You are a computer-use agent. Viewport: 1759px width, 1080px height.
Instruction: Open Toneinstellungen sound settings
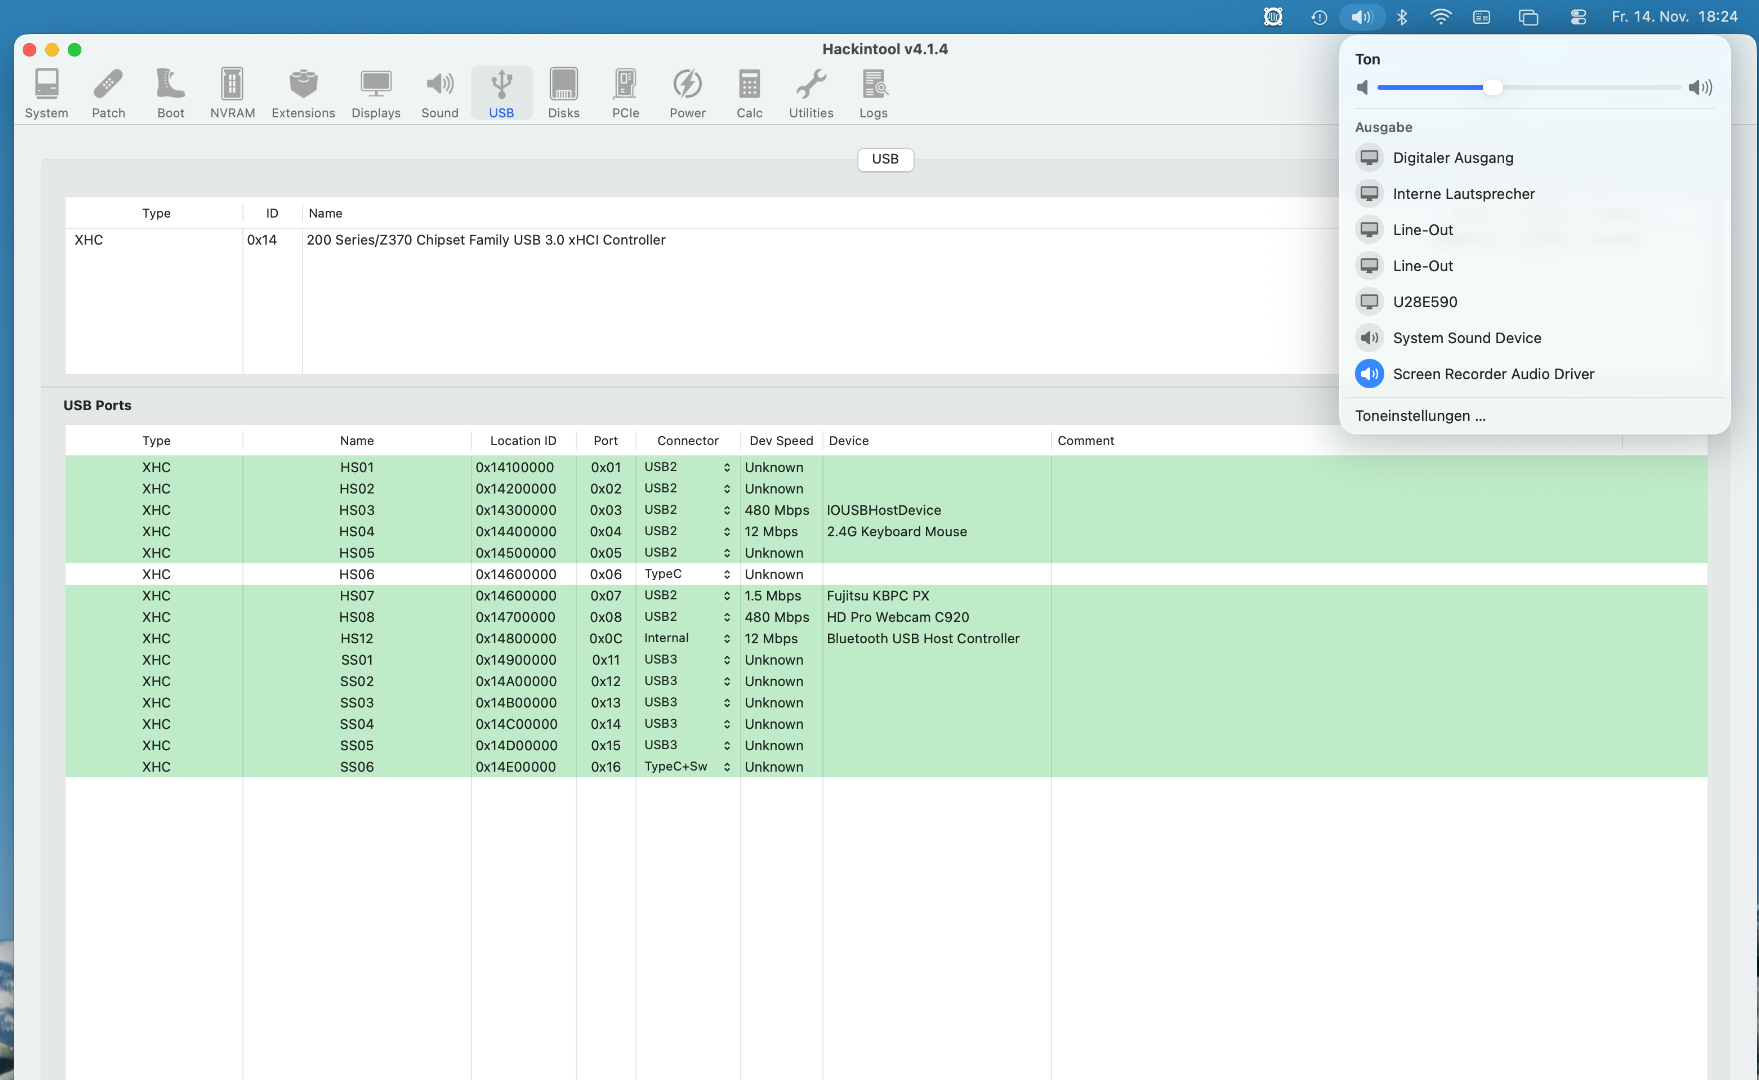[x=1420, y=416]
